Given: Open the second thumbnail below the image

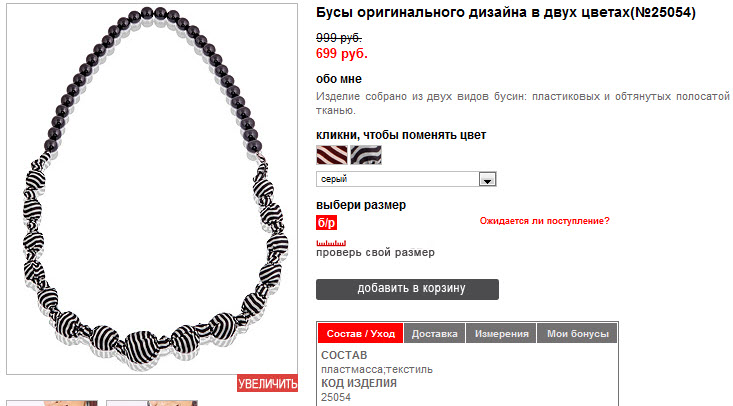Looking at the screenshot, I should [152, 403].
